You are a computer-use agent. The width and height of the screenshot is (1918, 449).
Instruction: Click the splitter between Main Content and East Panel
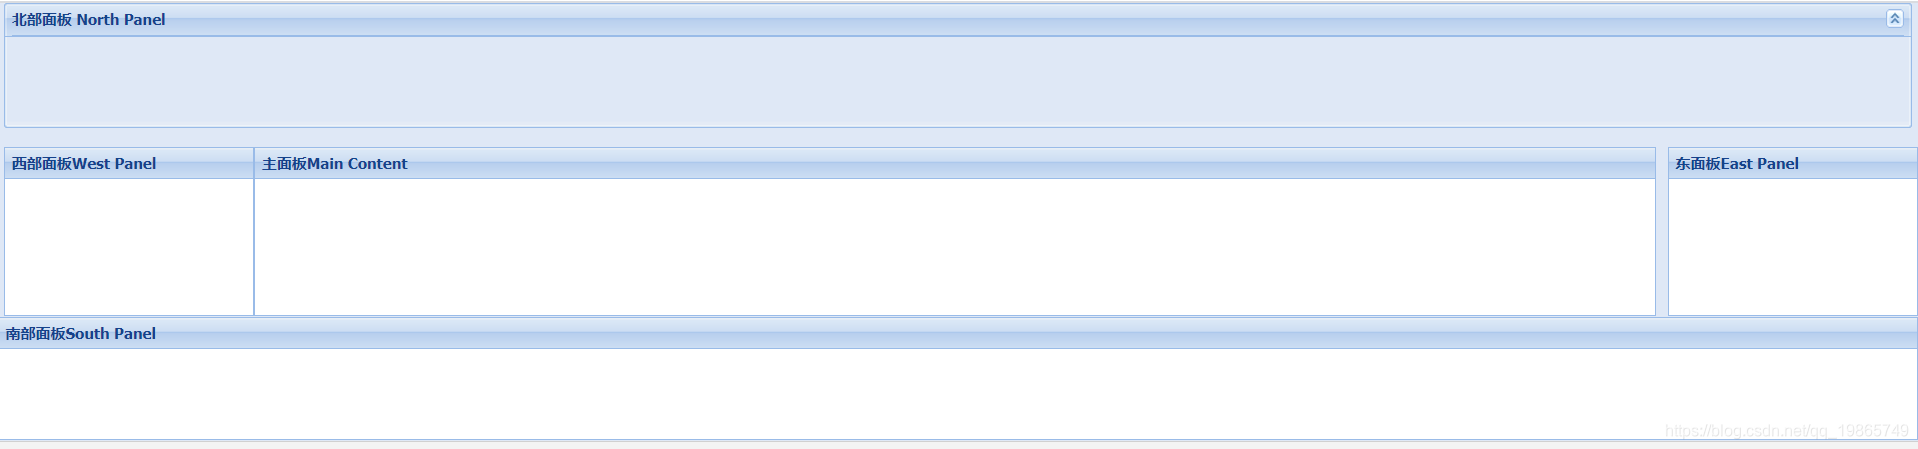click(1662, 232)
